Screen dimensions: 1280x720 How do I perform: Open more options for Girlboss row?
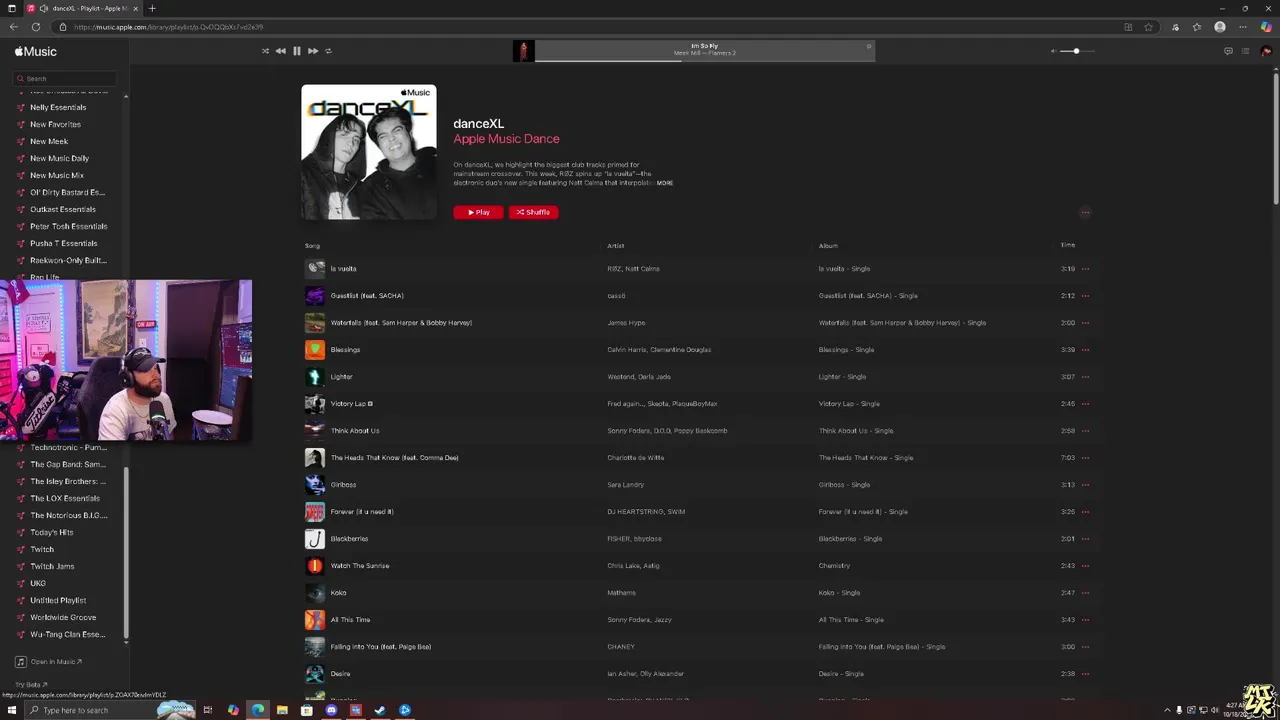(1085, 485)
